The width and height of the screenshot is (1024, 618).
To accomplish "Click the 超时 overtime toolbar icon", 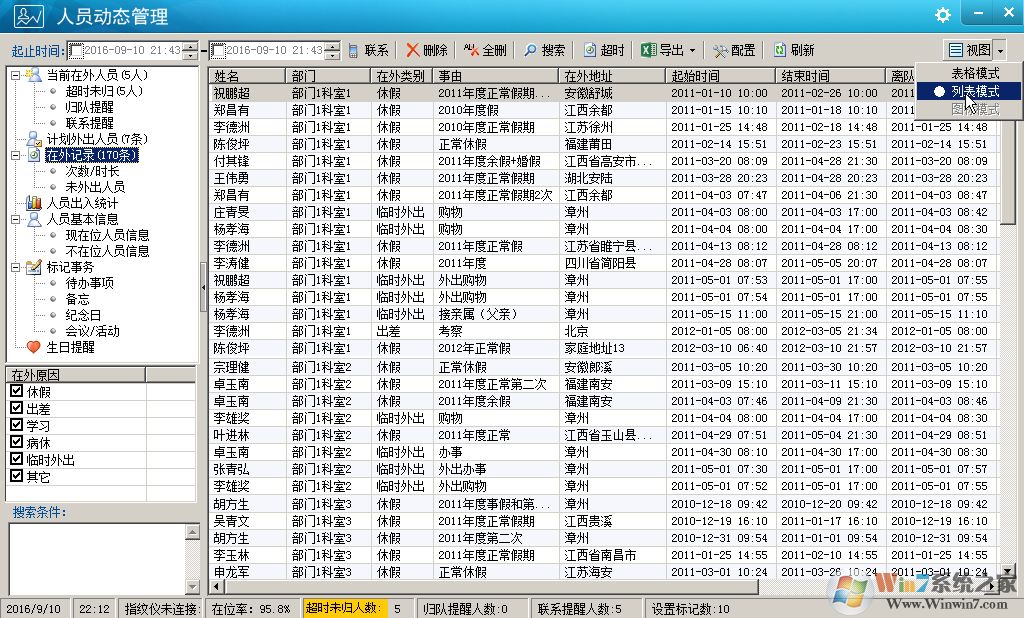I will (590, 50).
